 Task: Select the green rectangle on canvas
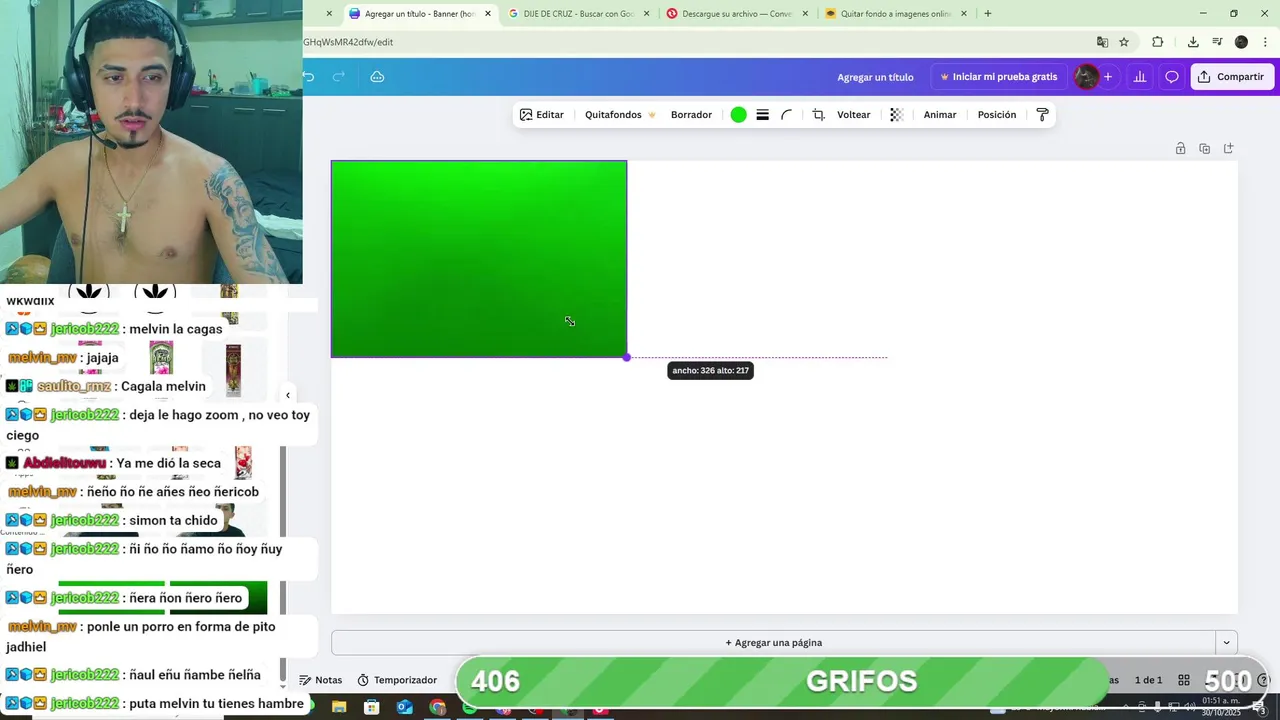479,259
